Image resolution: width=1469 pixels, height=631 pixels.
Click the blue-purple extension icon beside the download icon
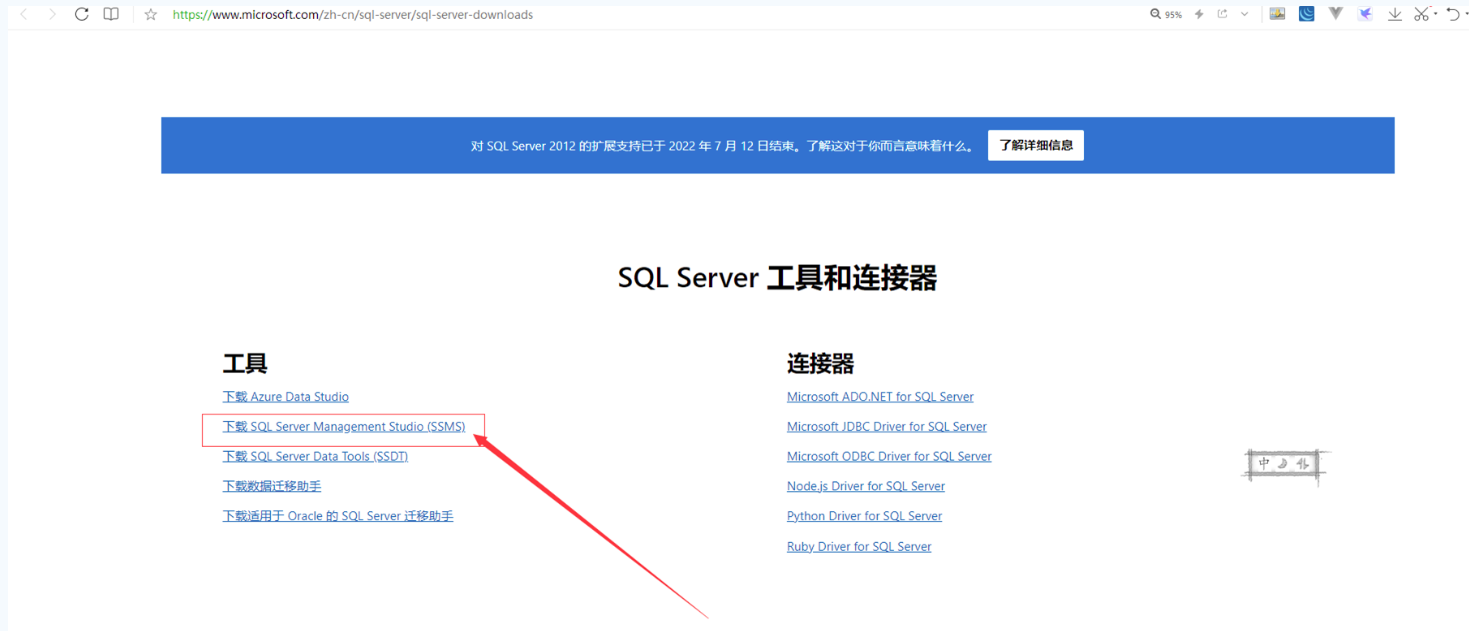1365,14
